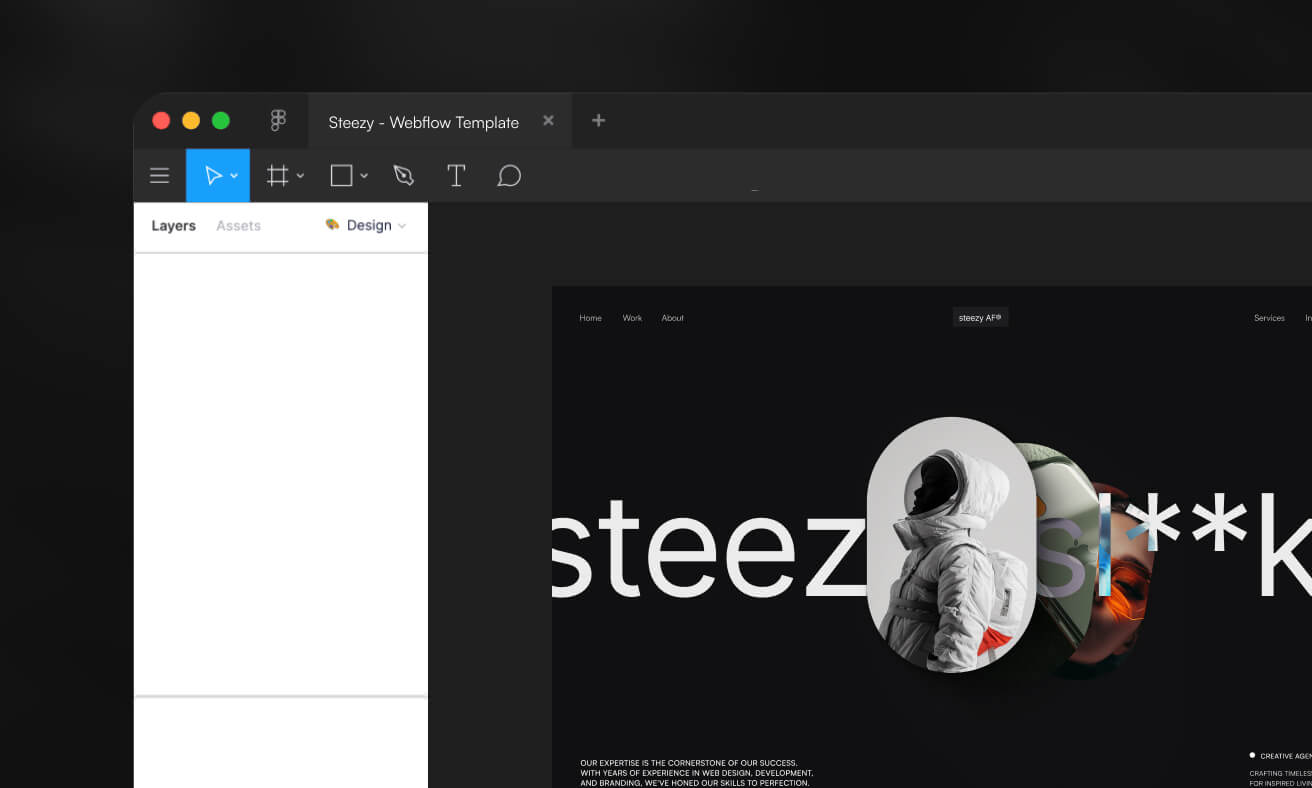Screen dimensions: 1312x788
Task: Click the Figma home logo icon
Action: click(278, 121)
